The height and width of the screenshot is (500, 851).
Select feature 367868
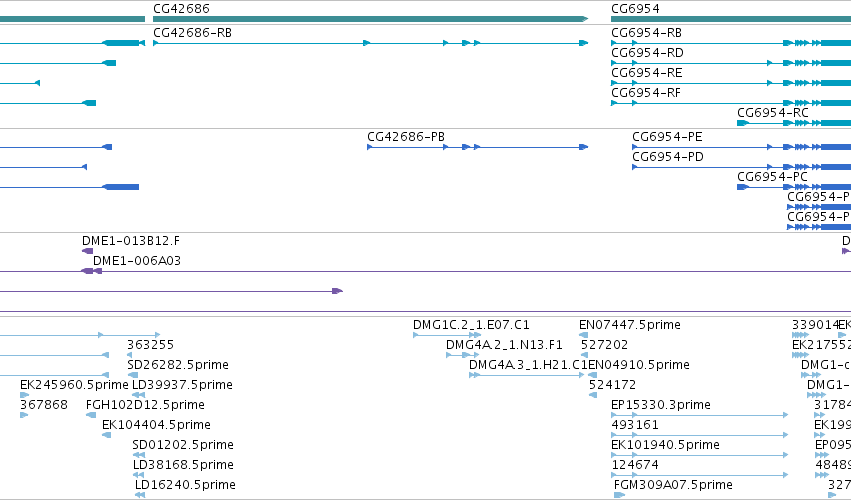(24, 415)
